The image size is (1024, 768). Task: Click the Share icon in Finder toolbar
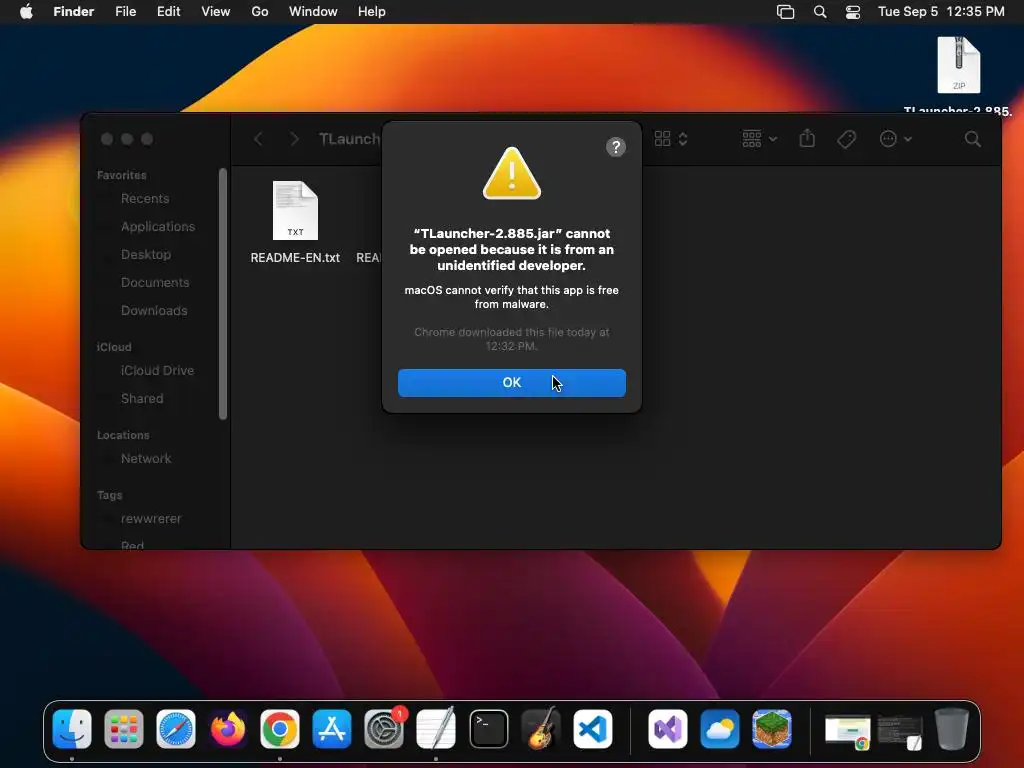point(807,138)
